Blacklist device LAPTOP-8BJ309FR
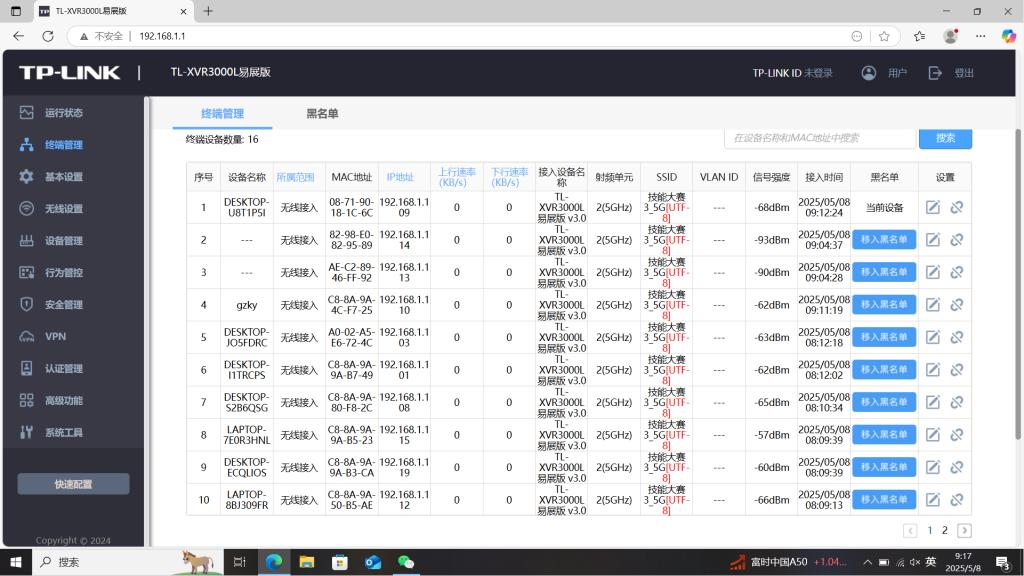 tap(884, 500)
